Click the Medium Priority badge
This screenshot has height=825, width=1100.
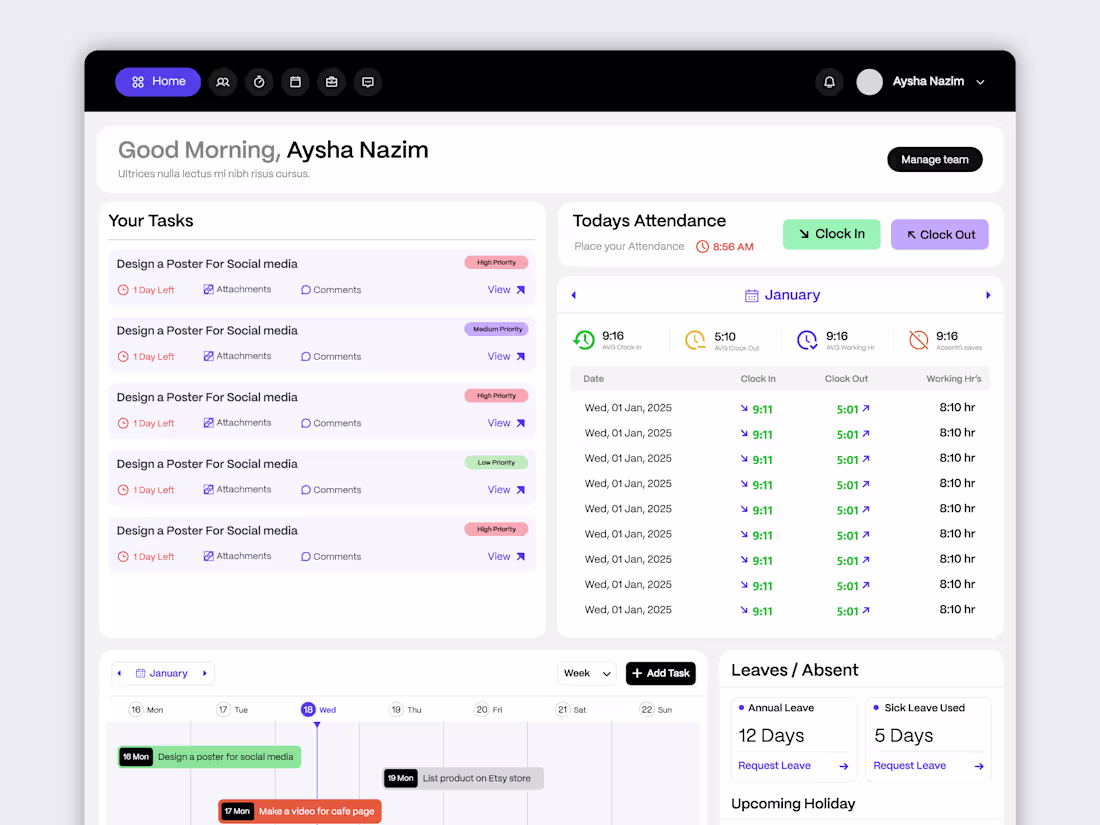click(497, 329)
